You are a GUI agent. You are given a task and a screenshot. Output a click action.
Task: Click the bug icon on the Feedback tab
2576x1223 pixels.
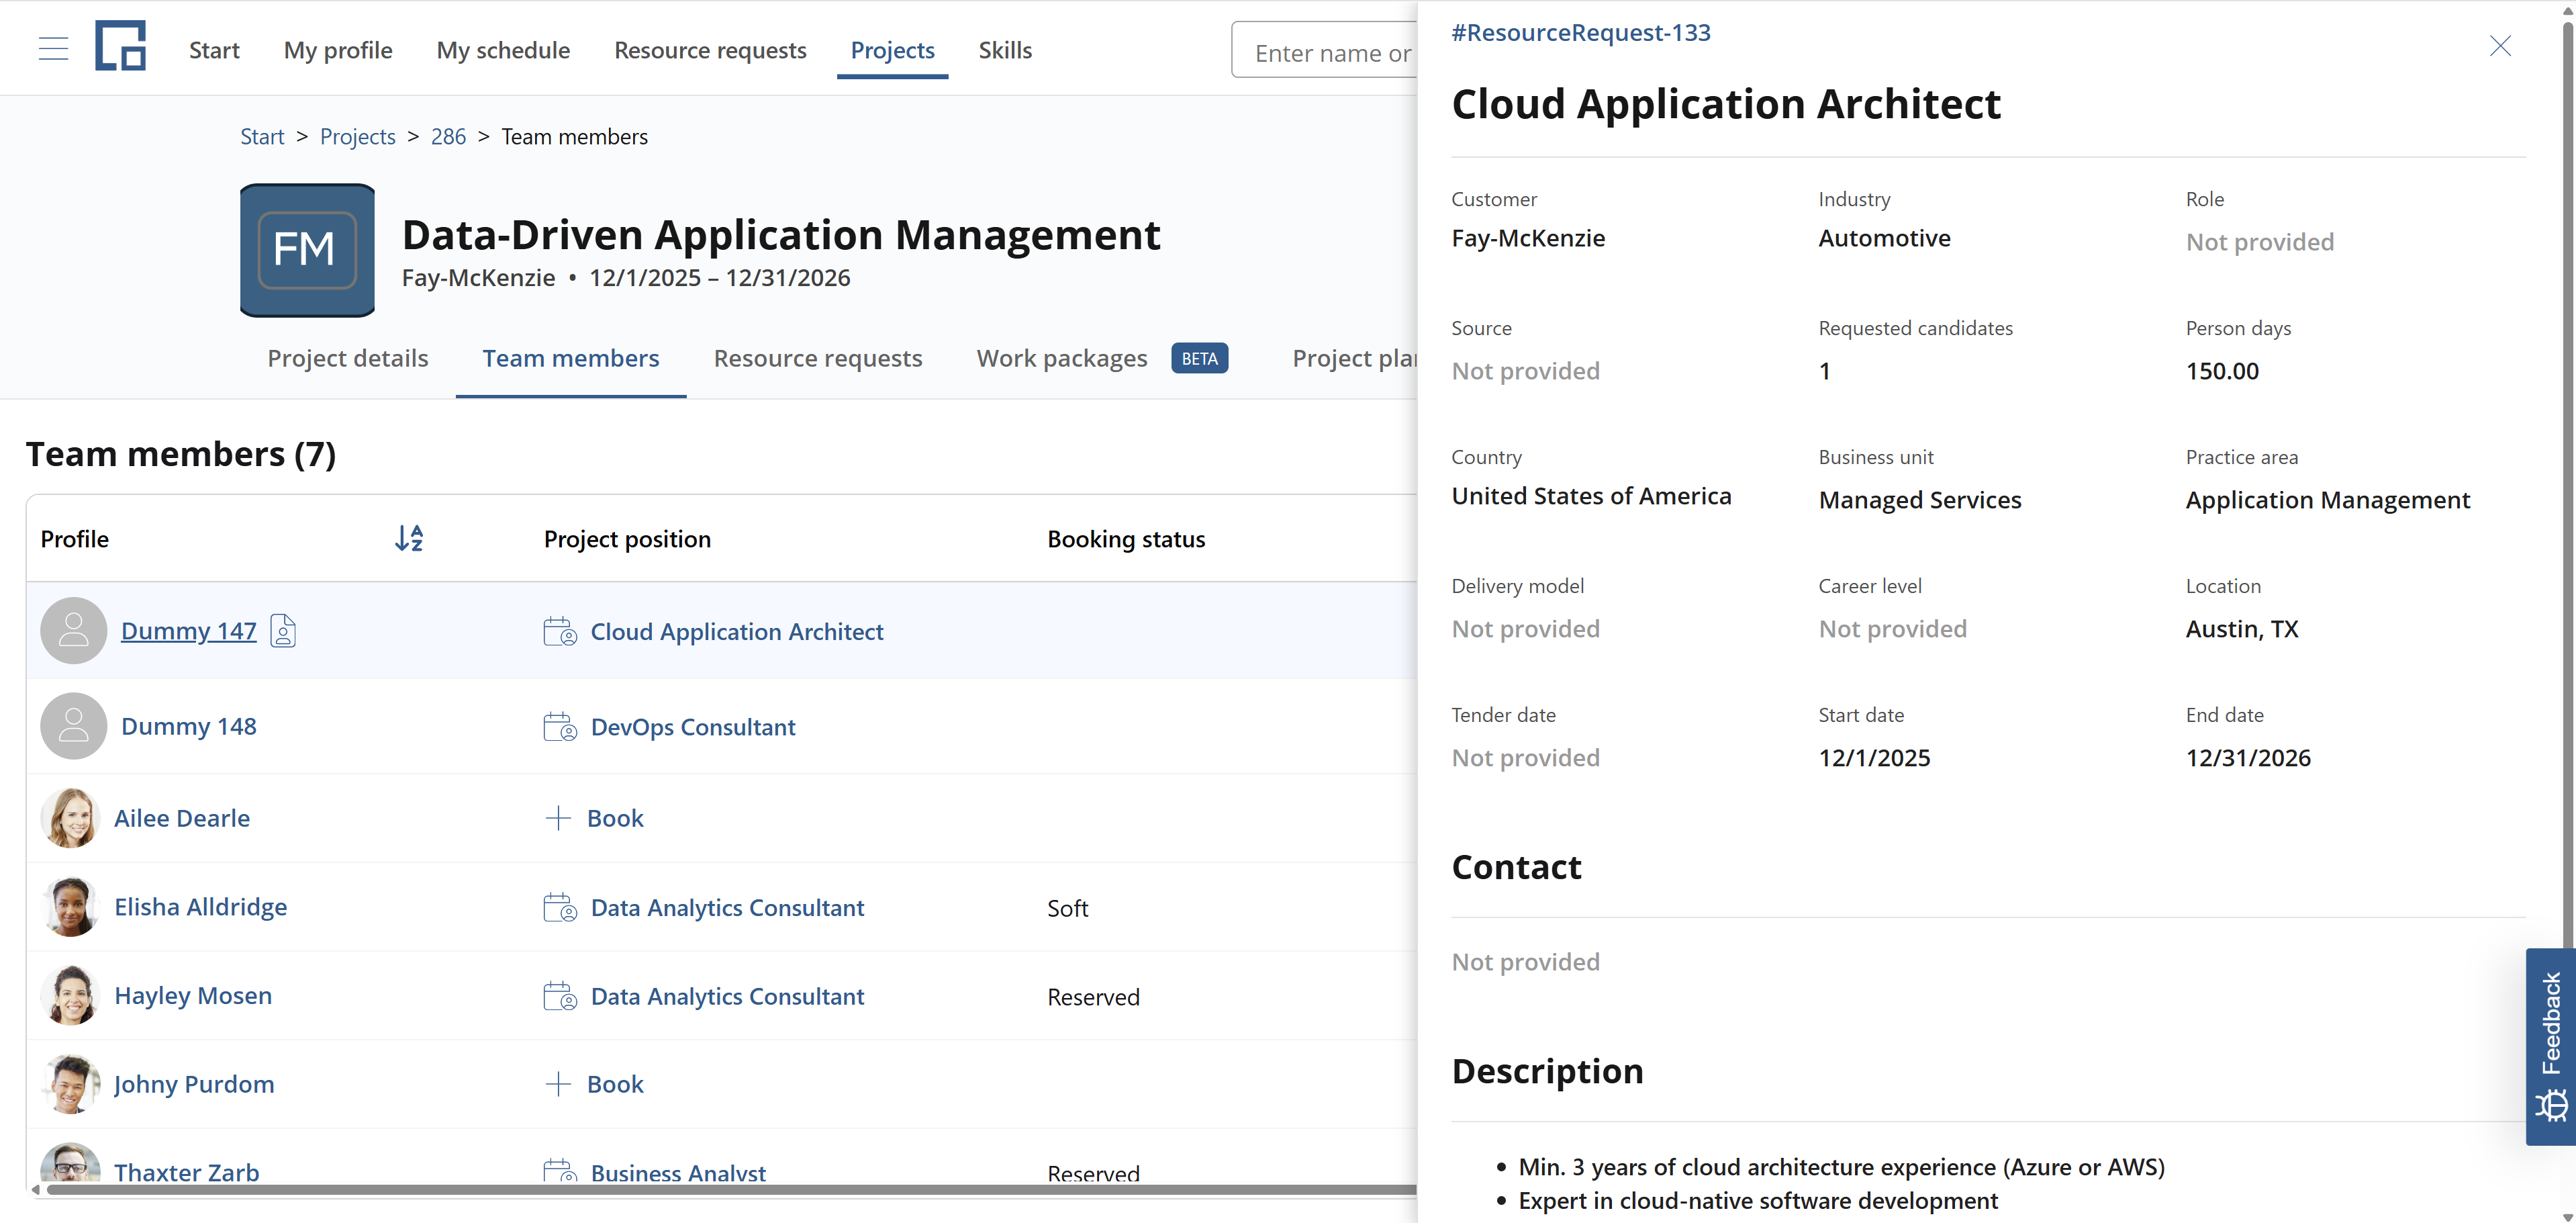(2551, 1106)
